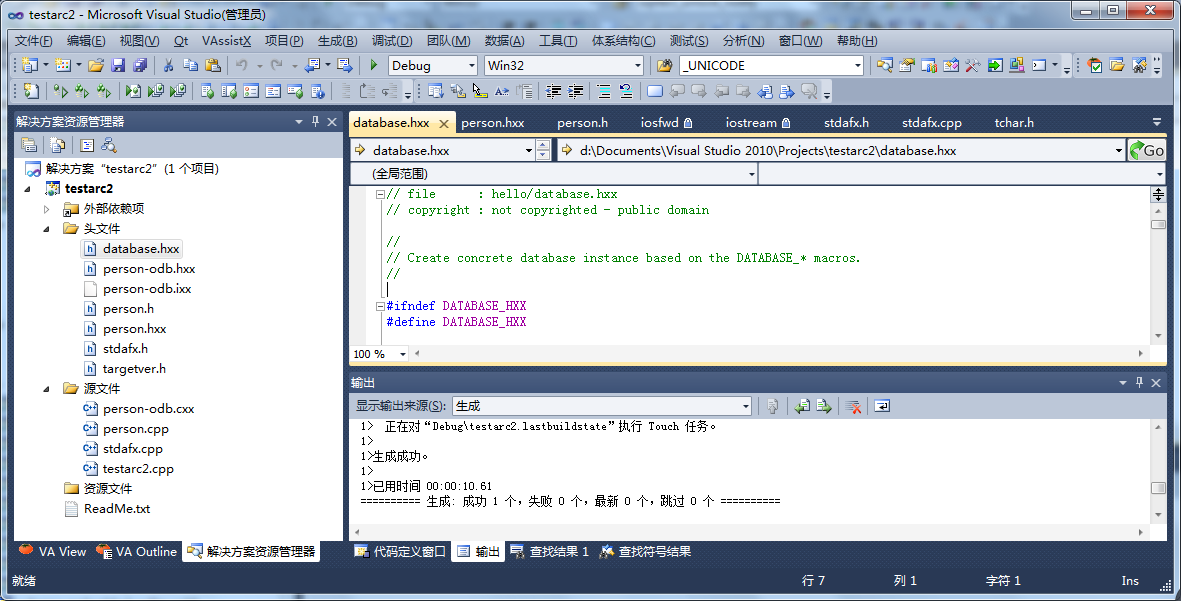
Task: Collapse the 源文件 folder node
Action: coord(46,389)
